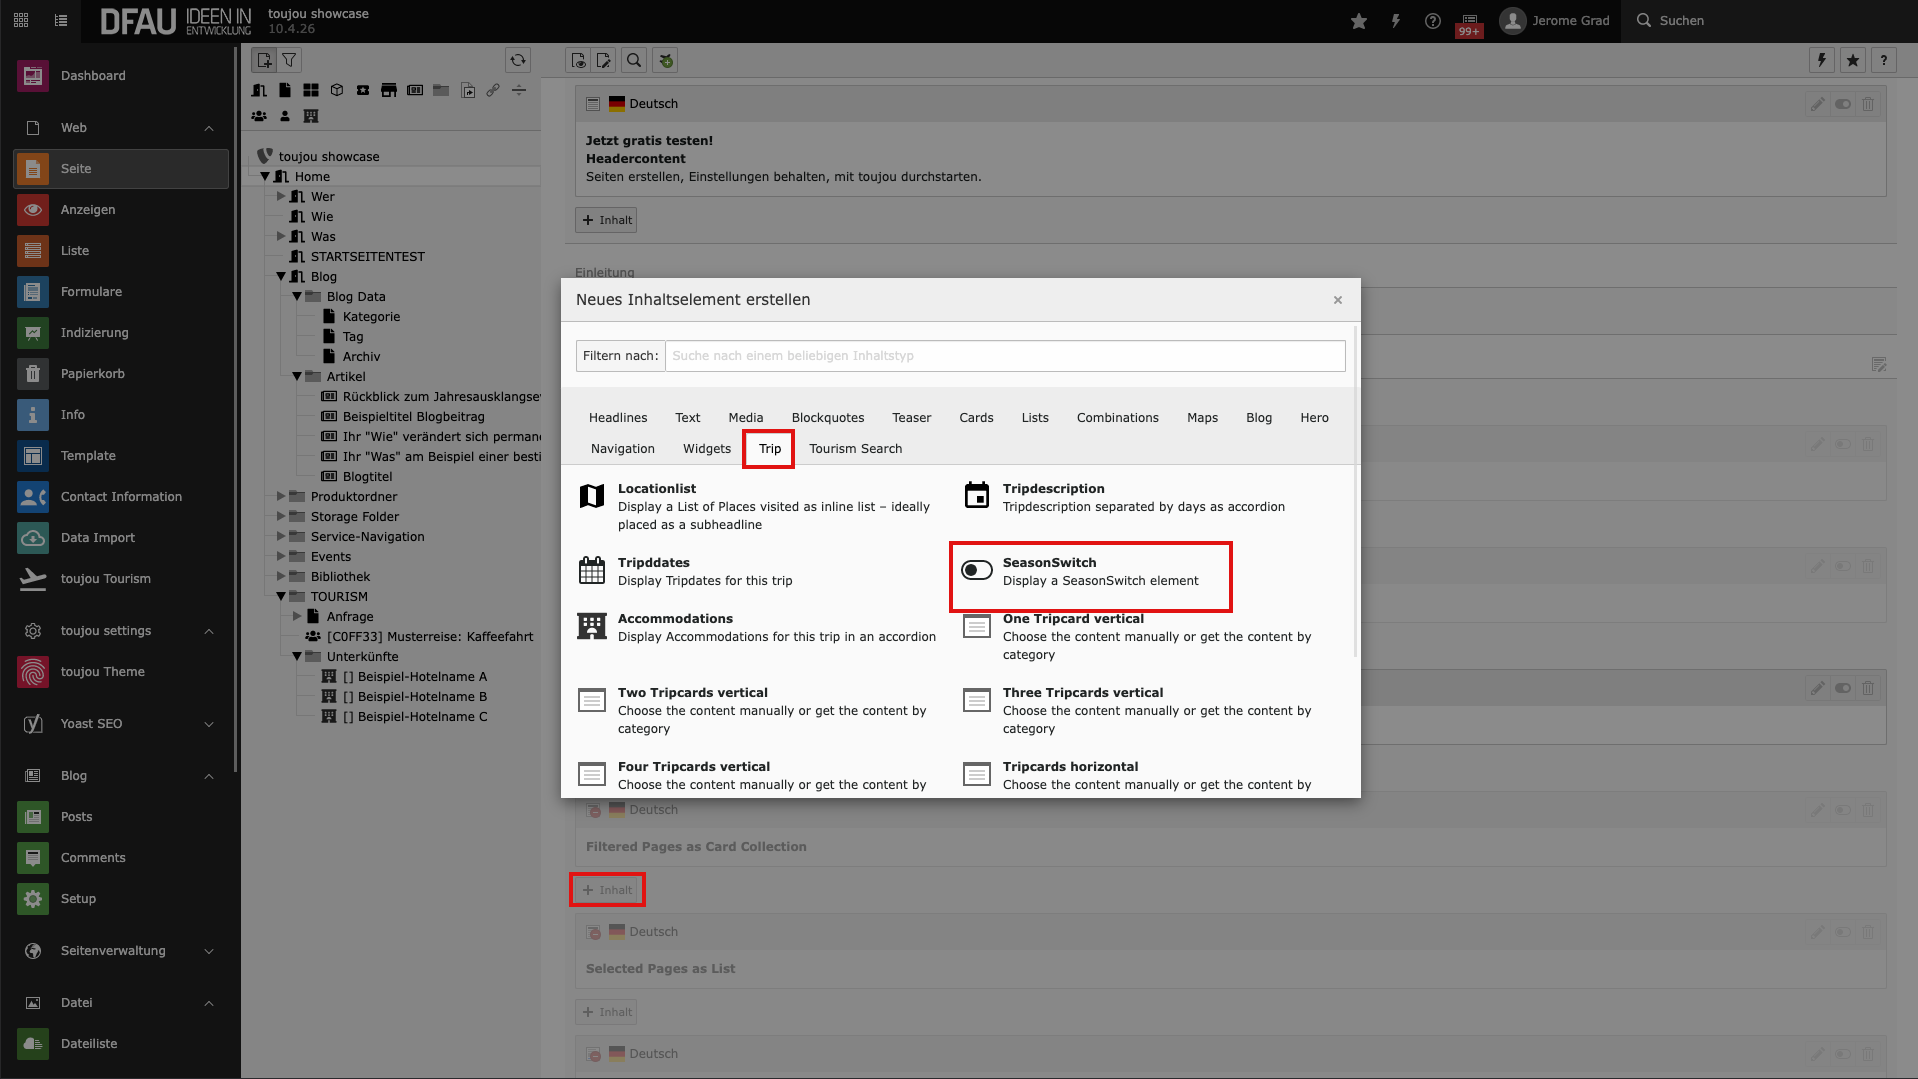
Task: Close the Neues Inhaltselement dialog
Action: click(1337, 300)
